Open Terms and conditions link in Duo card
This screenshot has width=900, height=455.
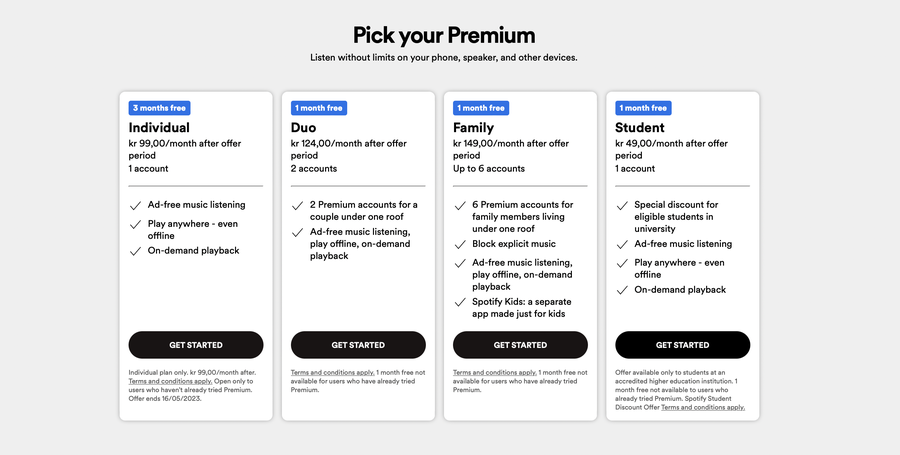click(x=333, y=372)
